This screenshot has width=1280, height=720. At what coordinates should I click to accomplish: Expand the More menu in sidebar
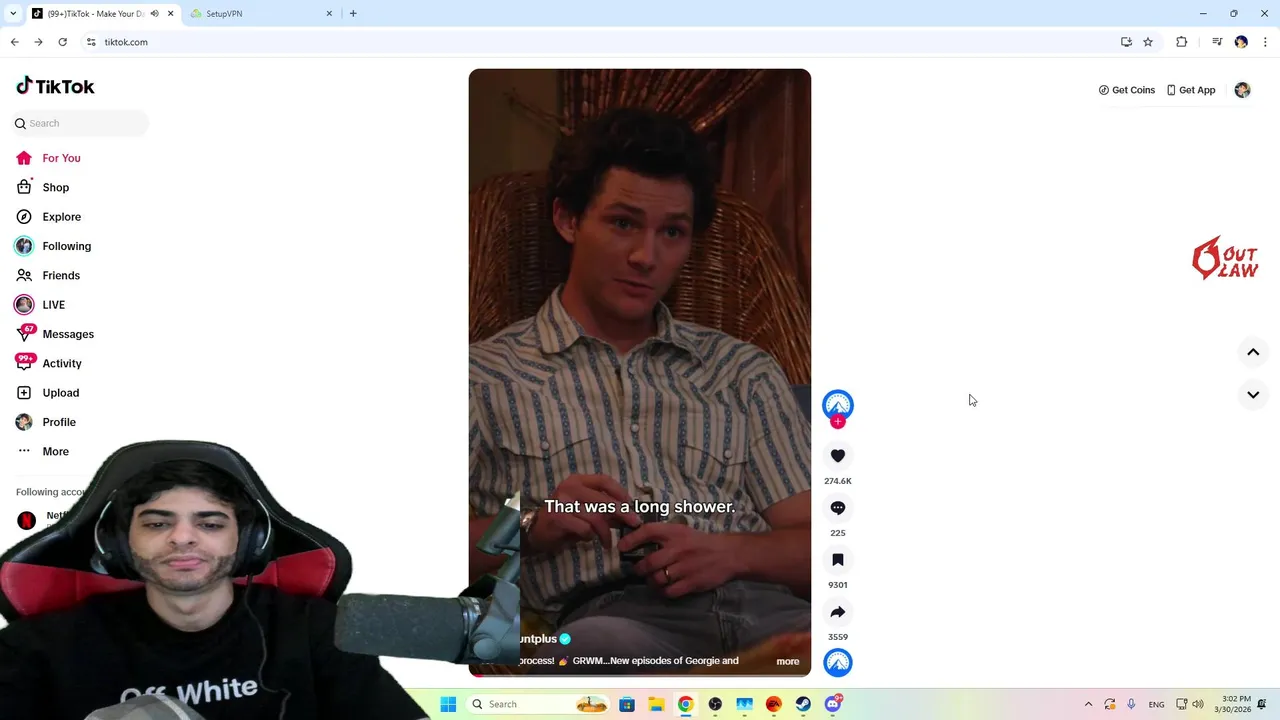pos(55,451)
